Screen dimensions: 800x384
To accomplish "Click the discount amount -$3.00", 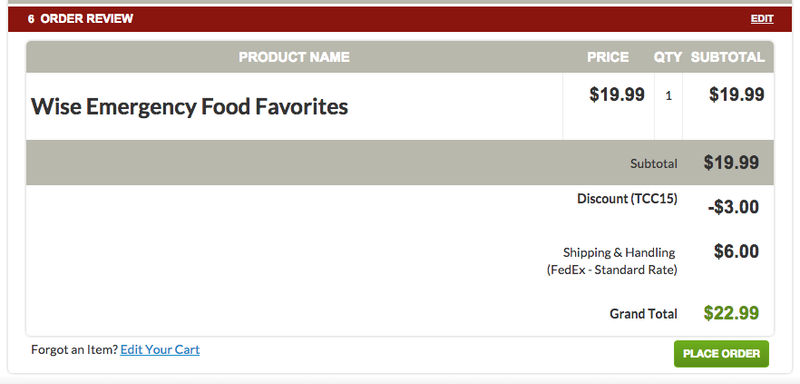I will coord(733,207).
